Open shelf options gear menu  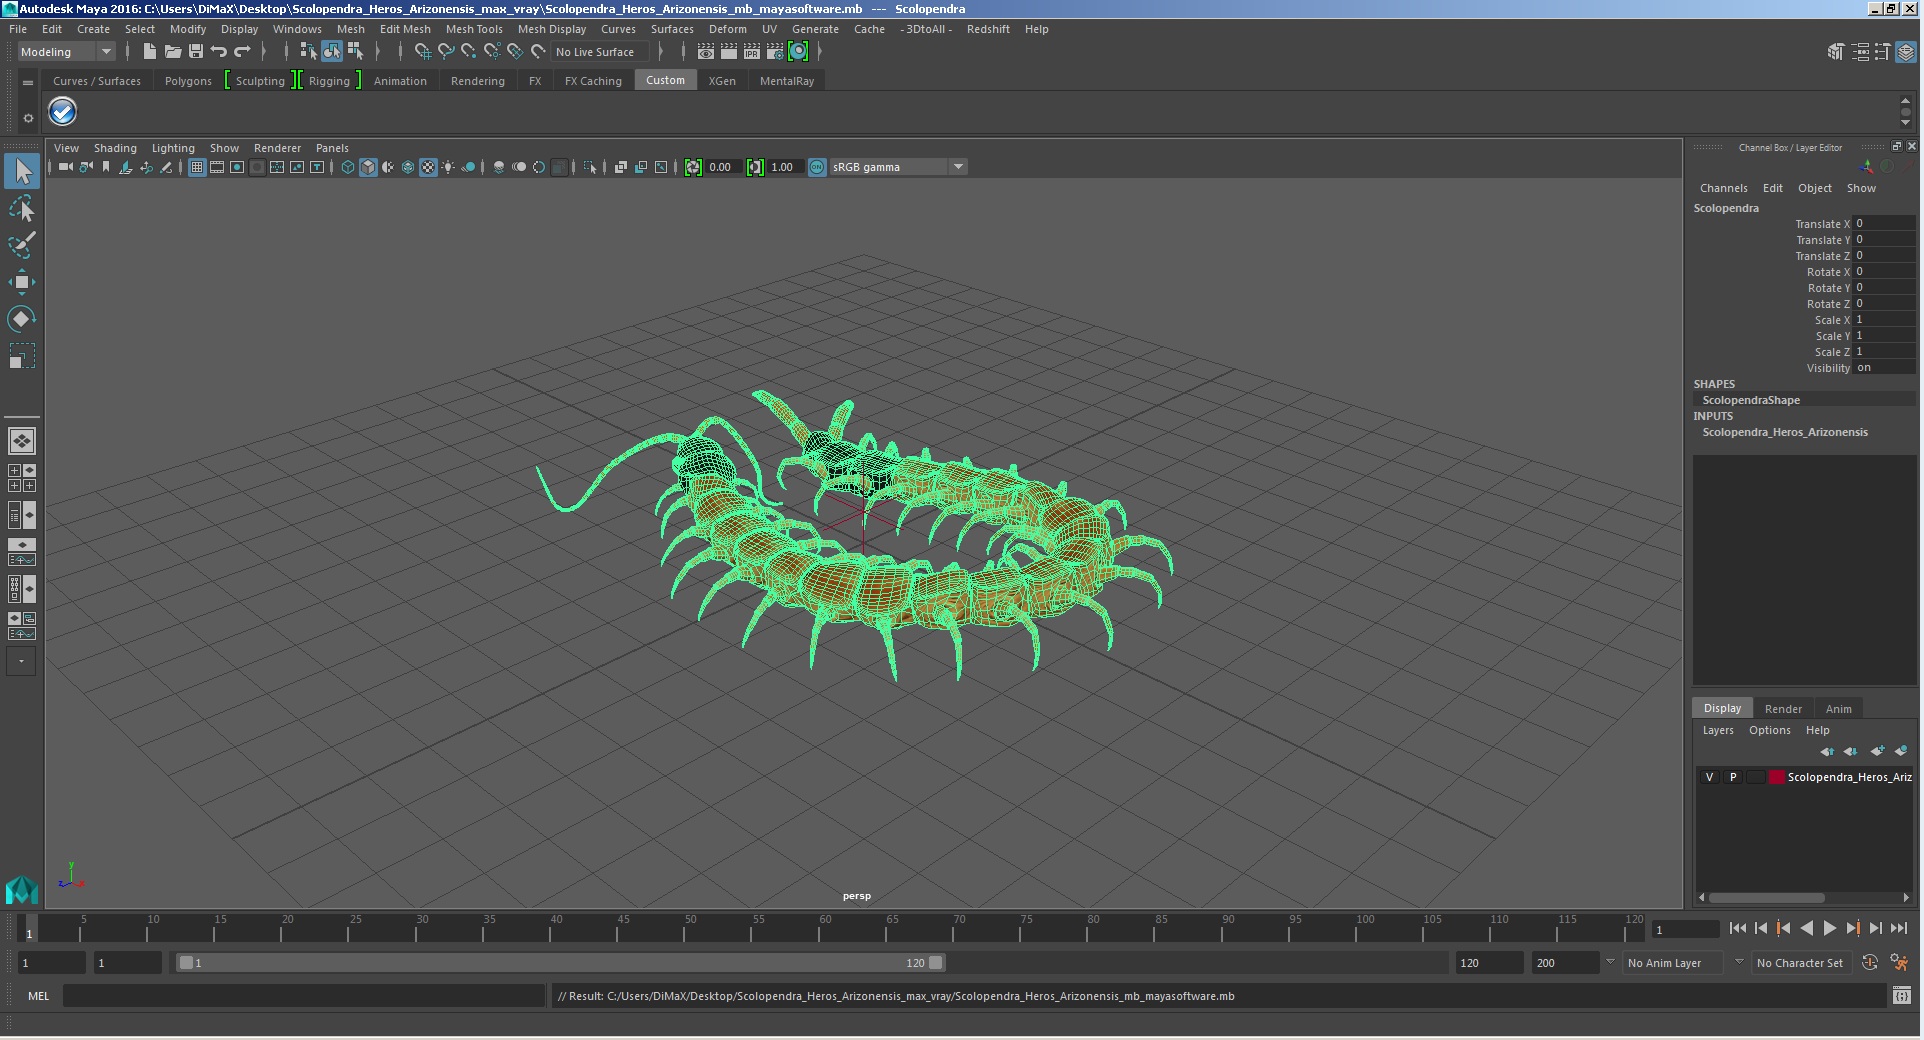coord(28,118)
